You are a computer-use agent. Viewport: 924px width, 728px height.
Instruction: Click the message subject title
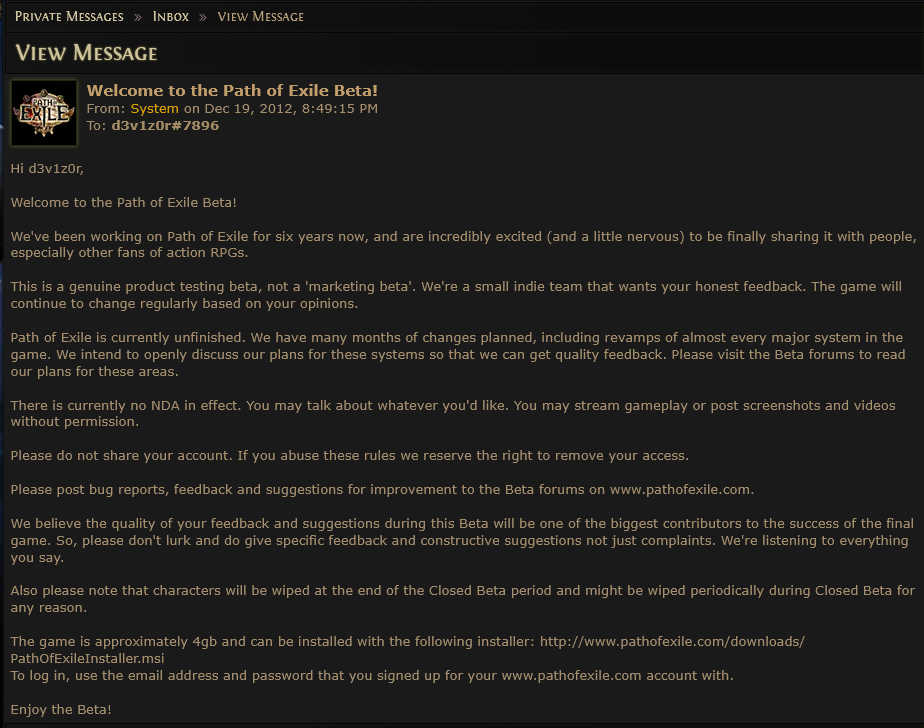(232, 90)
